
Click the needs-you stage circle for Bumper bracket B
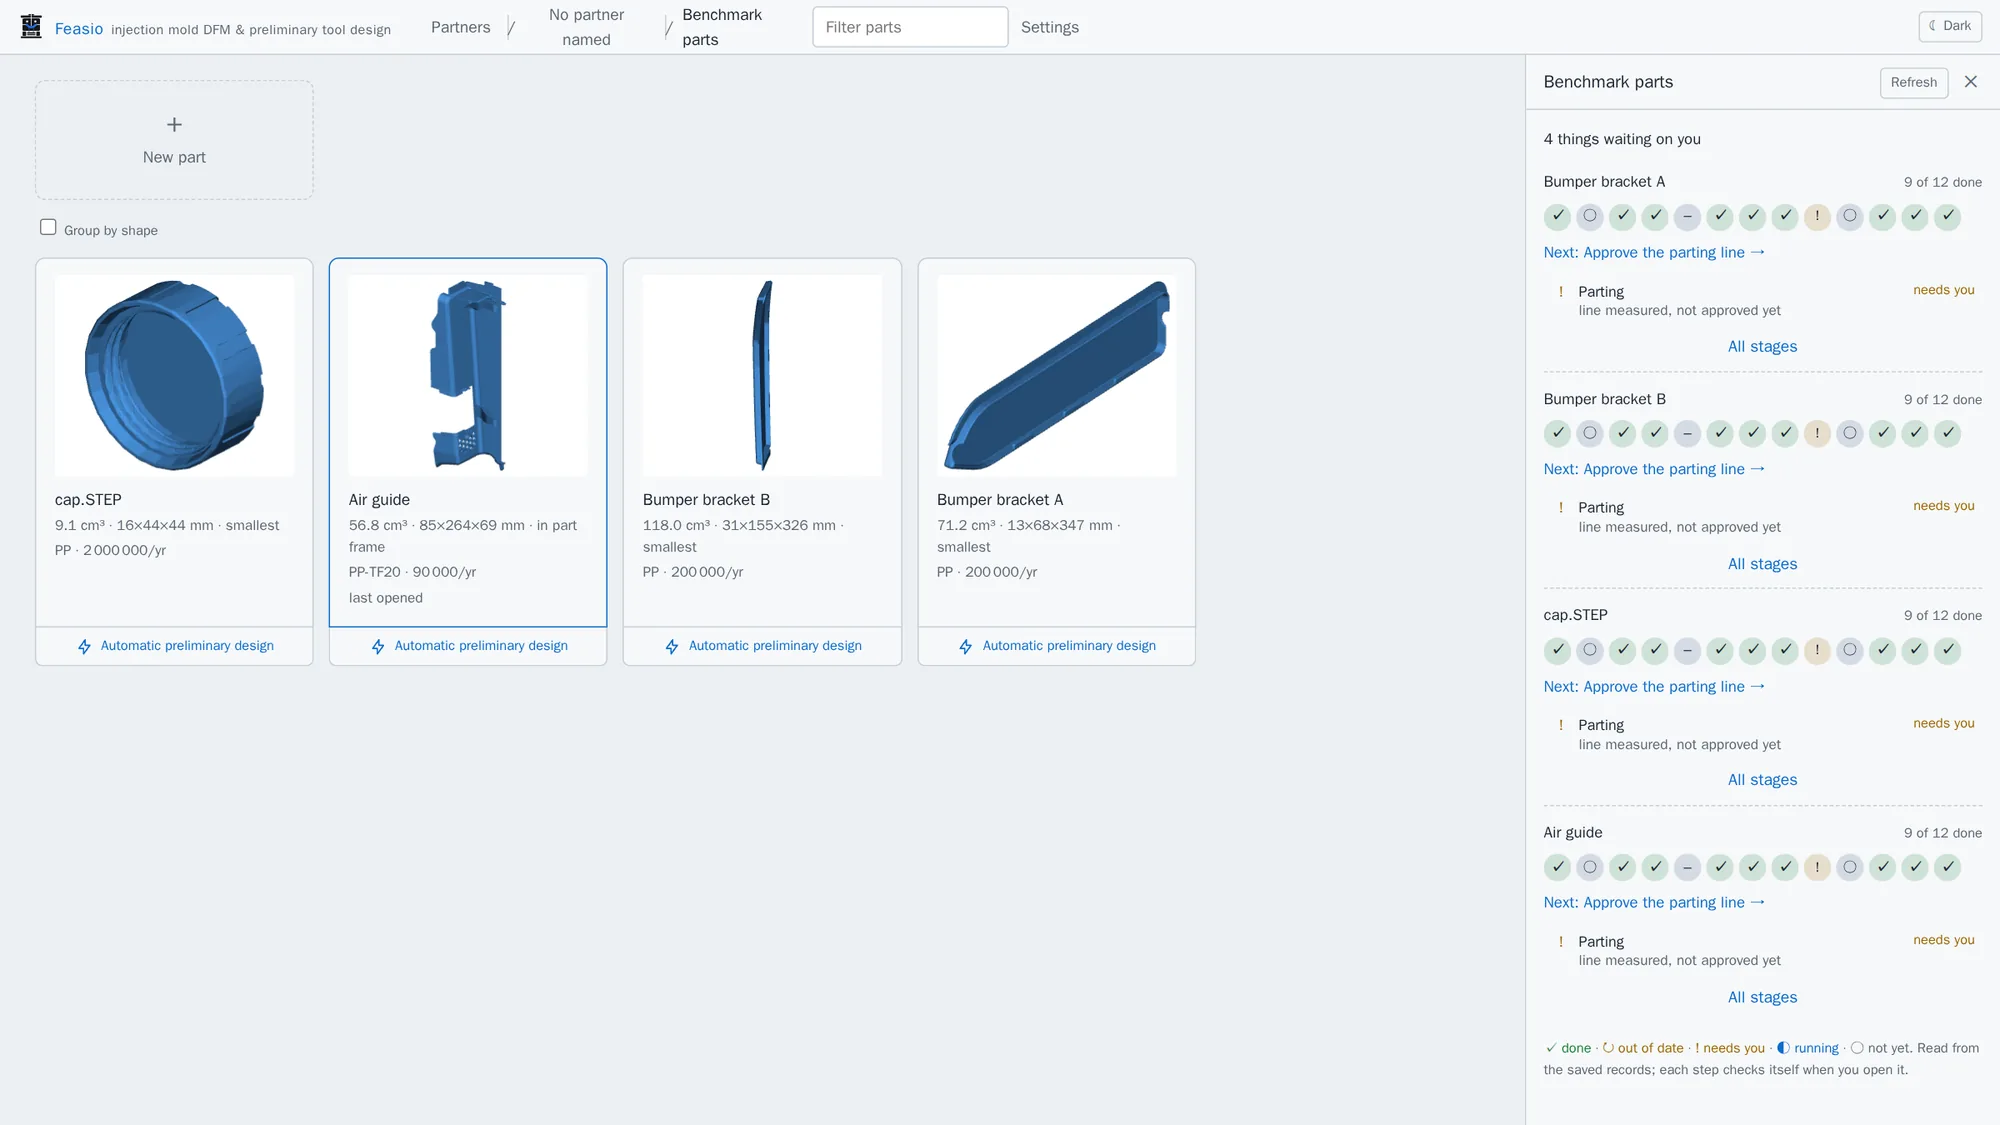point(1817,433)
